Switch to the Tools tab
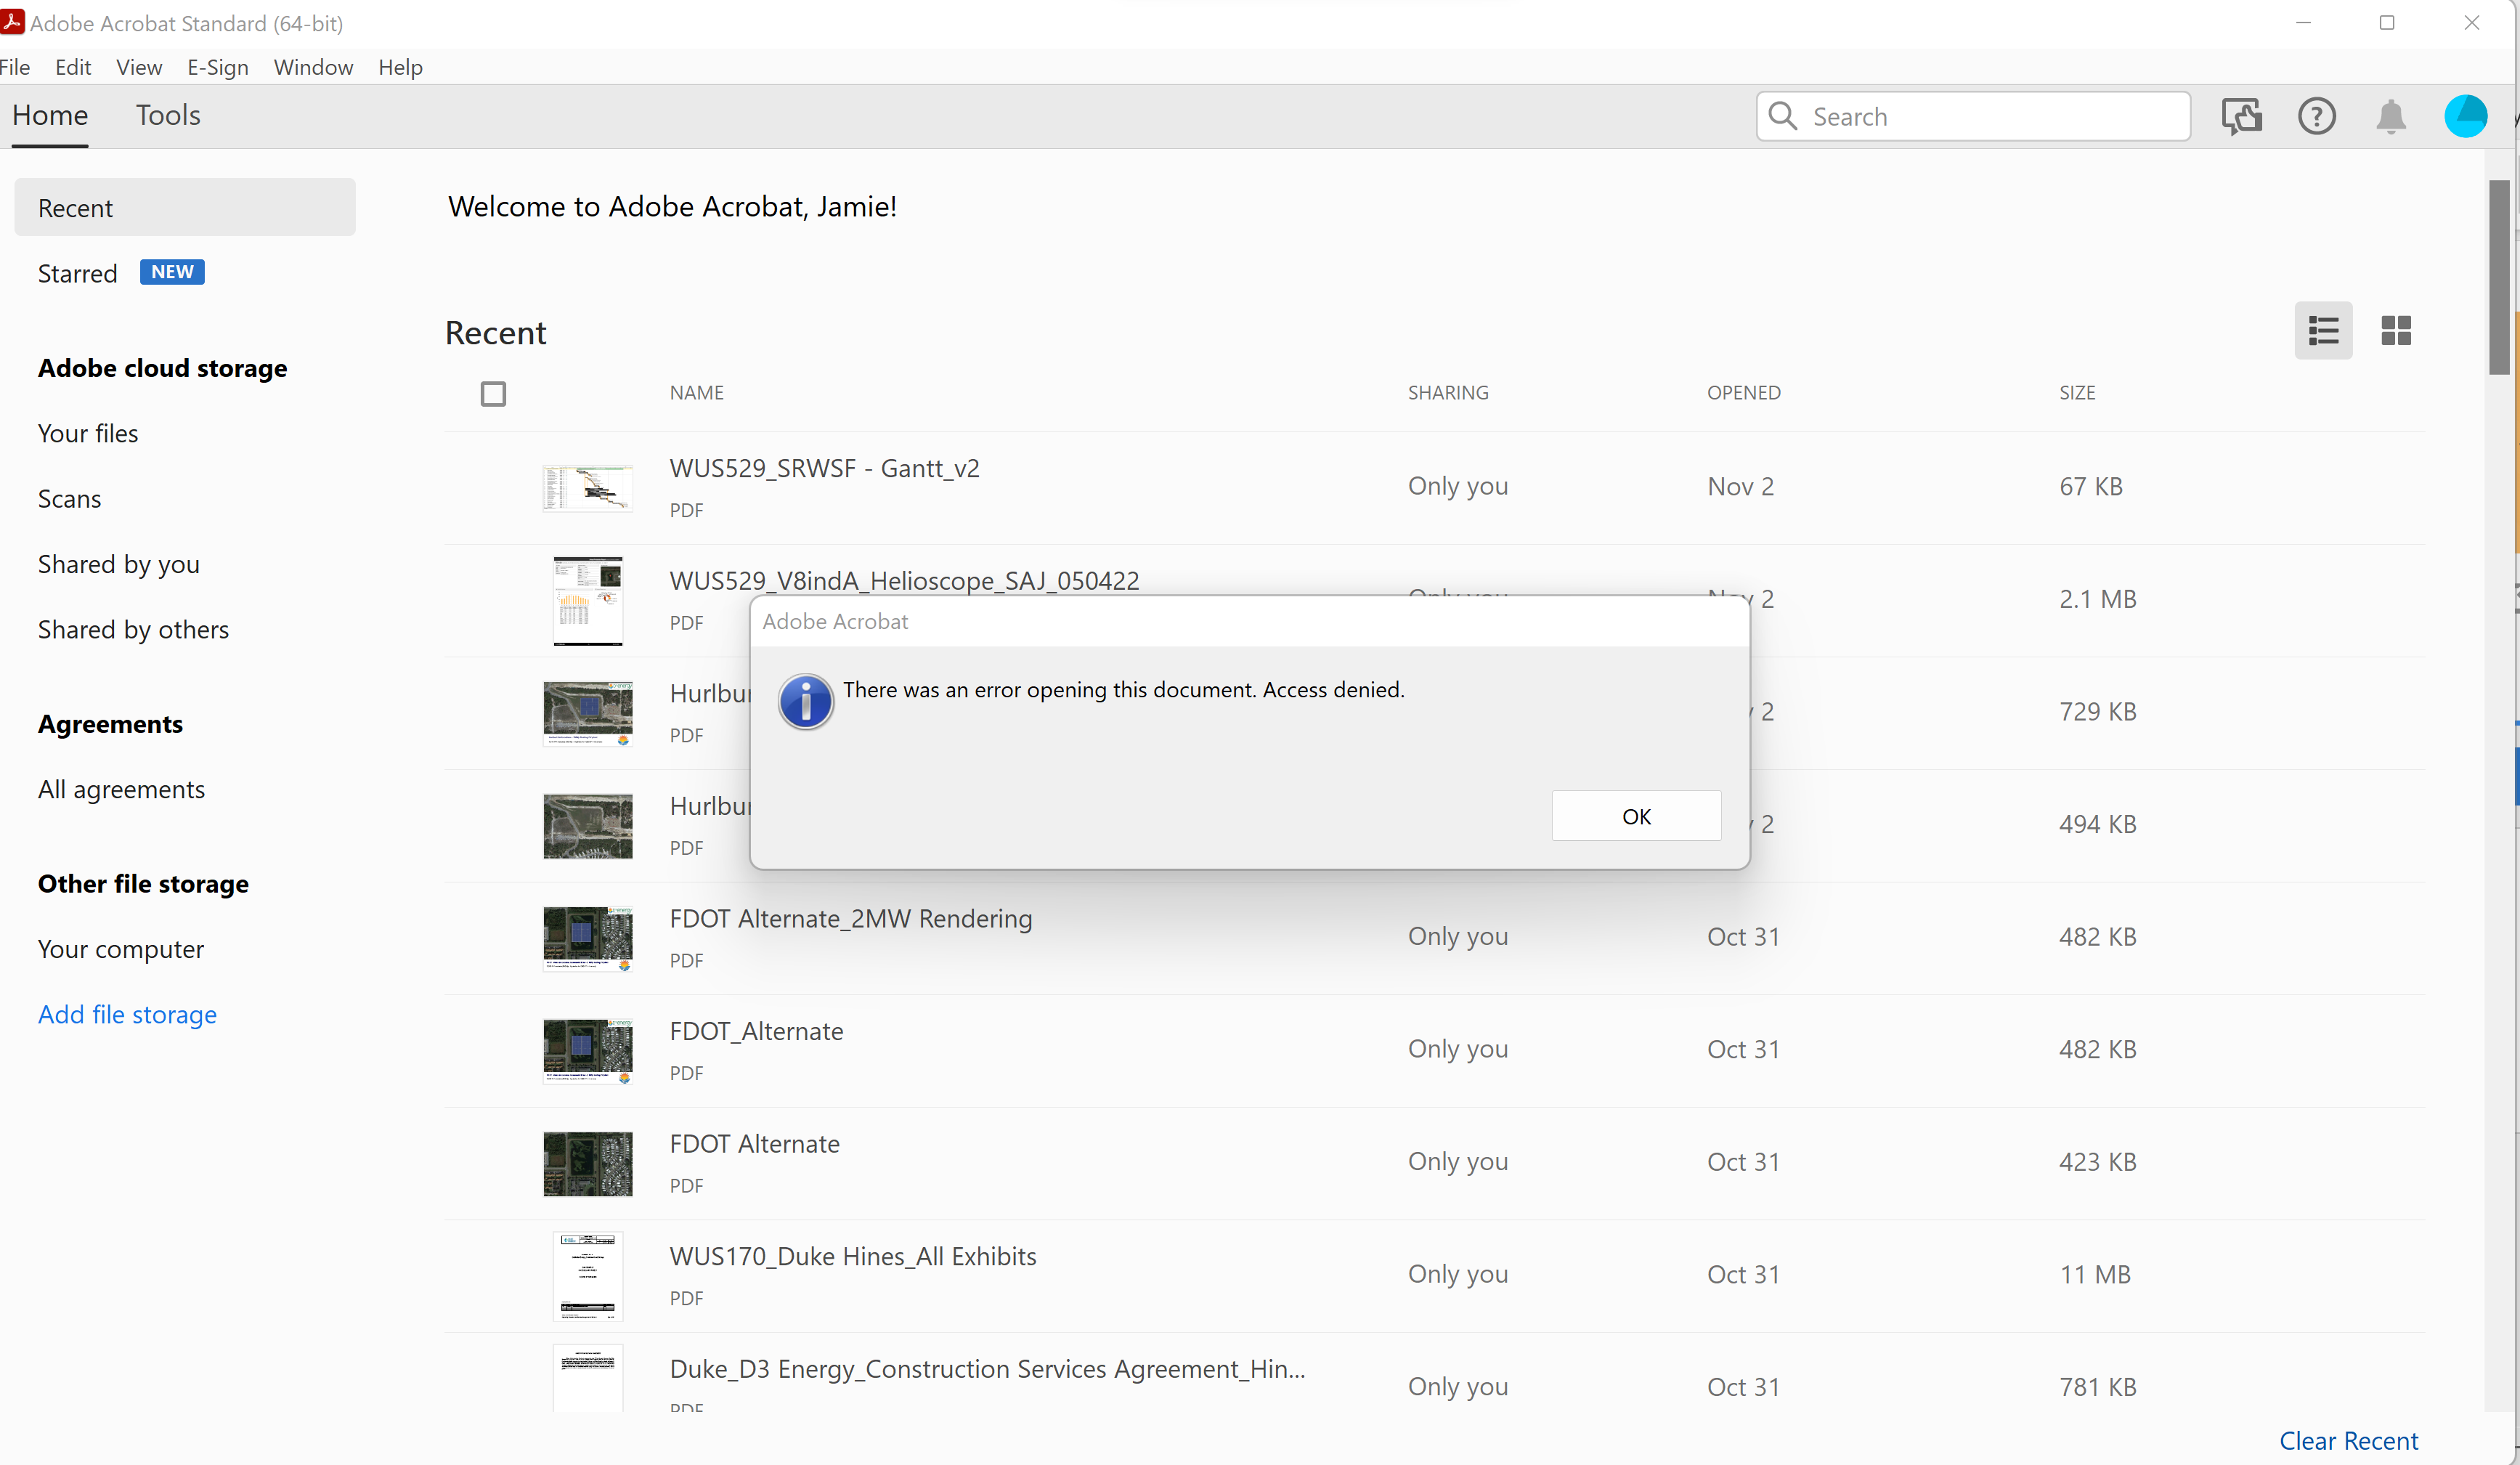2520x1465 pixels. 168,115
